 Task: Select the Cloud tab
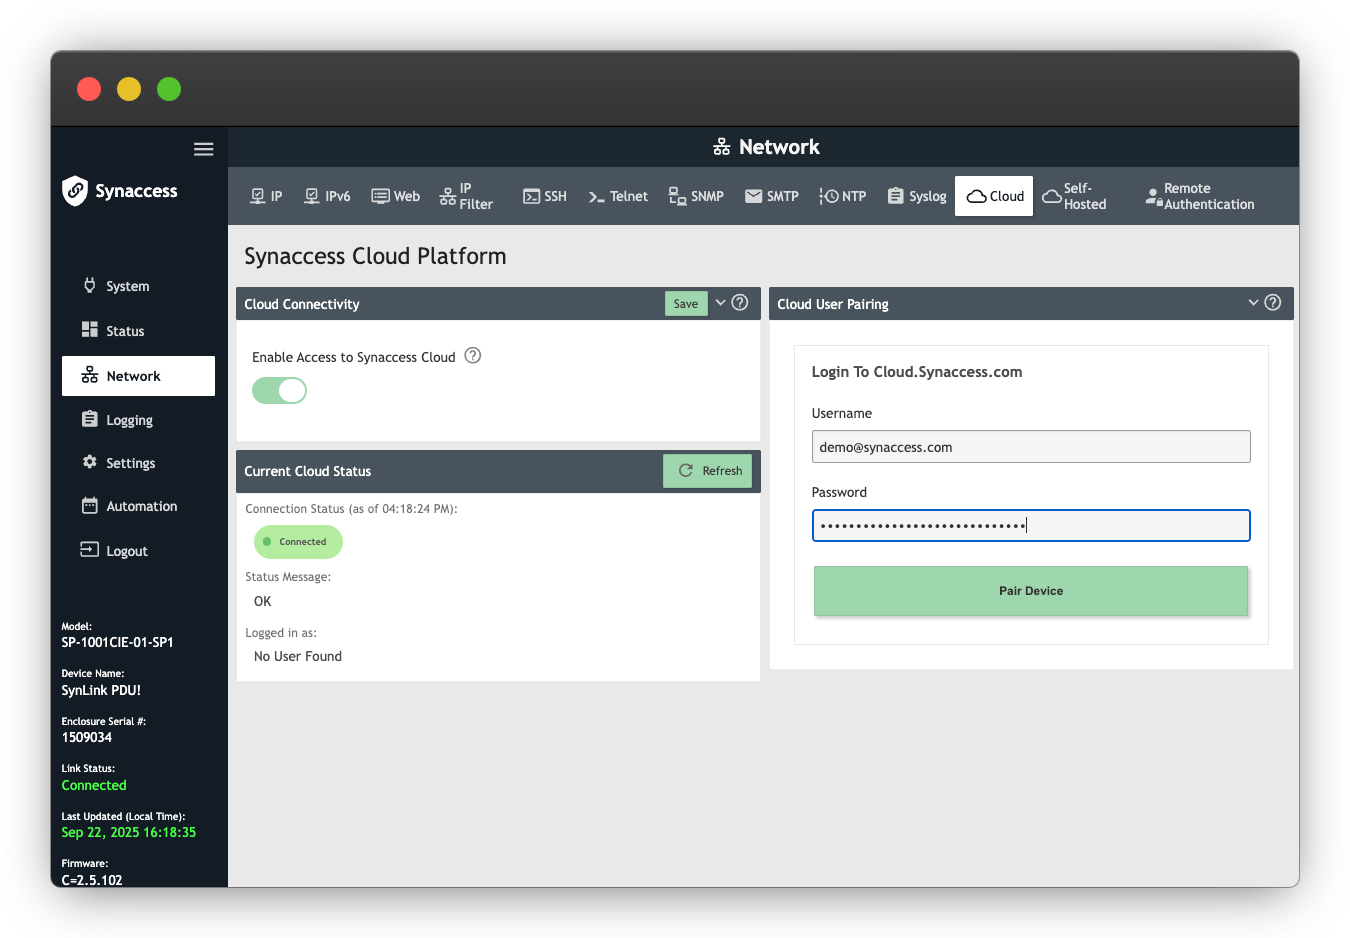pyautogui.click(x=994, y=196)
